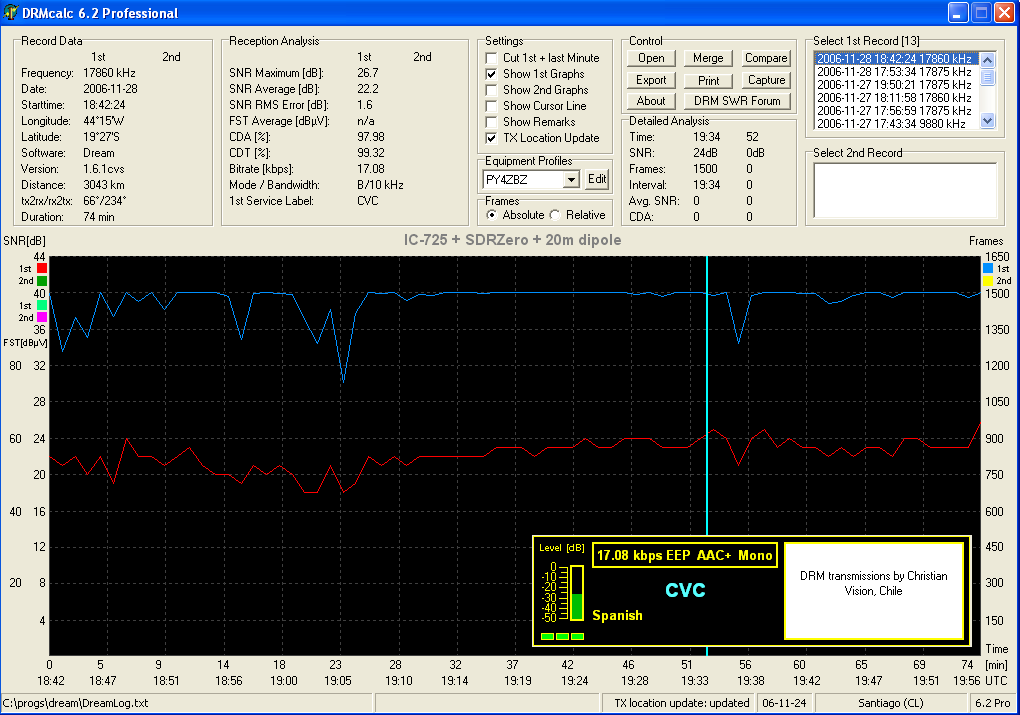The height and width of the screenshot is (715, 1020).
Task: Select the Relative frames radio button
Action: click(x=555, y=215)
